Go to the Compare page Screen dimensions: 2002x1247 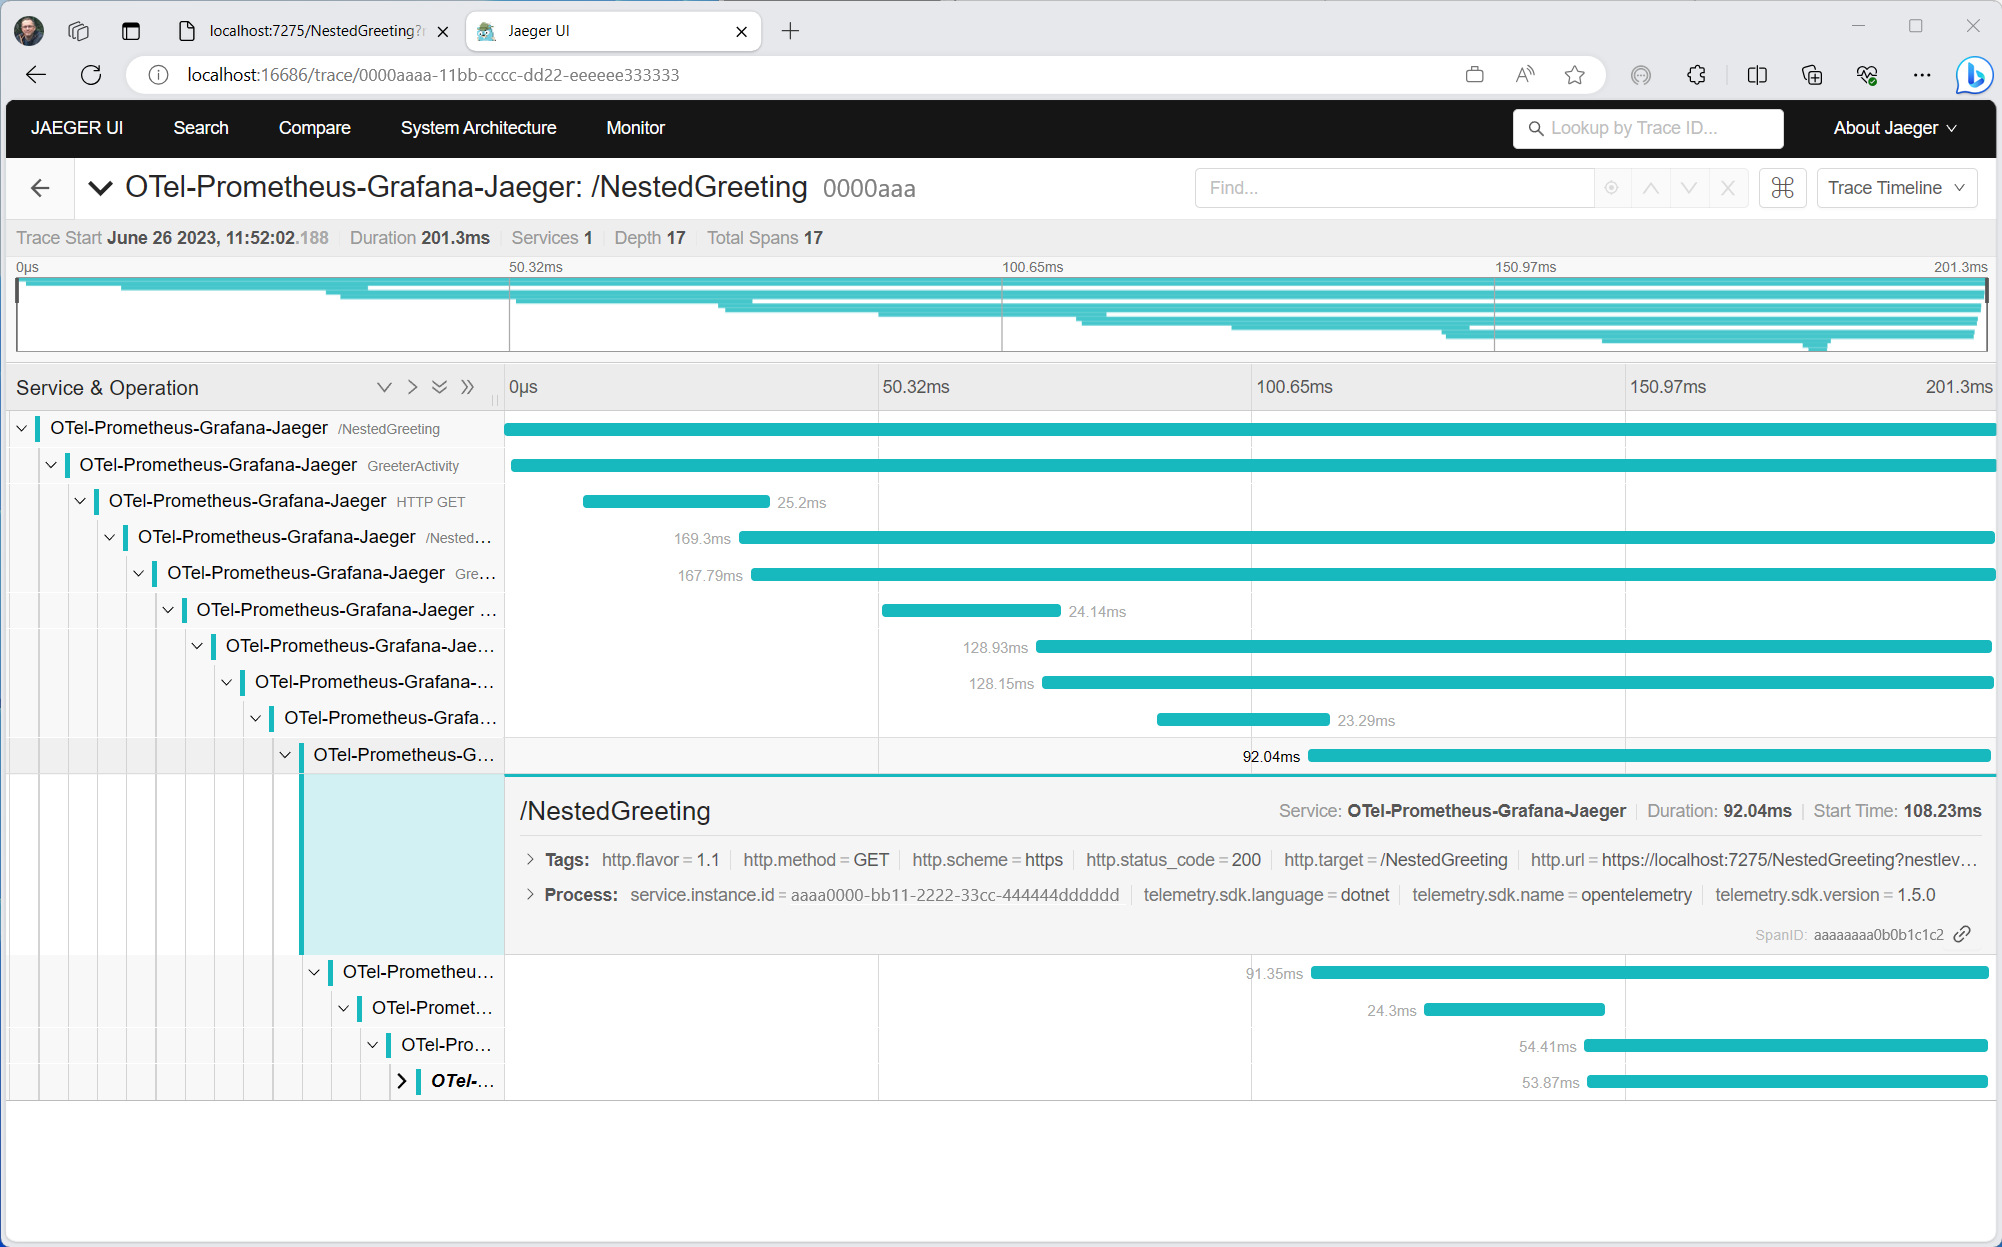[314, 128]
